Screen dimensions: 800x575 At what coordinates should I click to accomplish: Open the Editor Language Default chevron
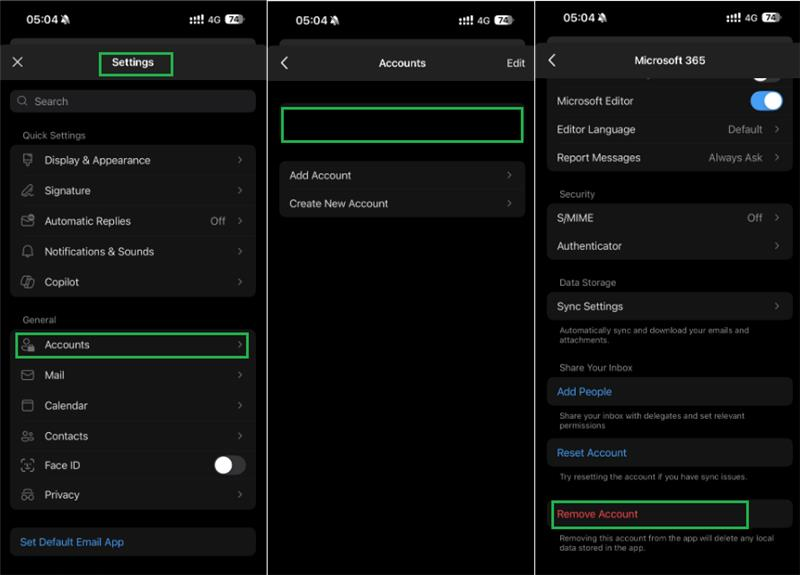[x=777, y=129]
